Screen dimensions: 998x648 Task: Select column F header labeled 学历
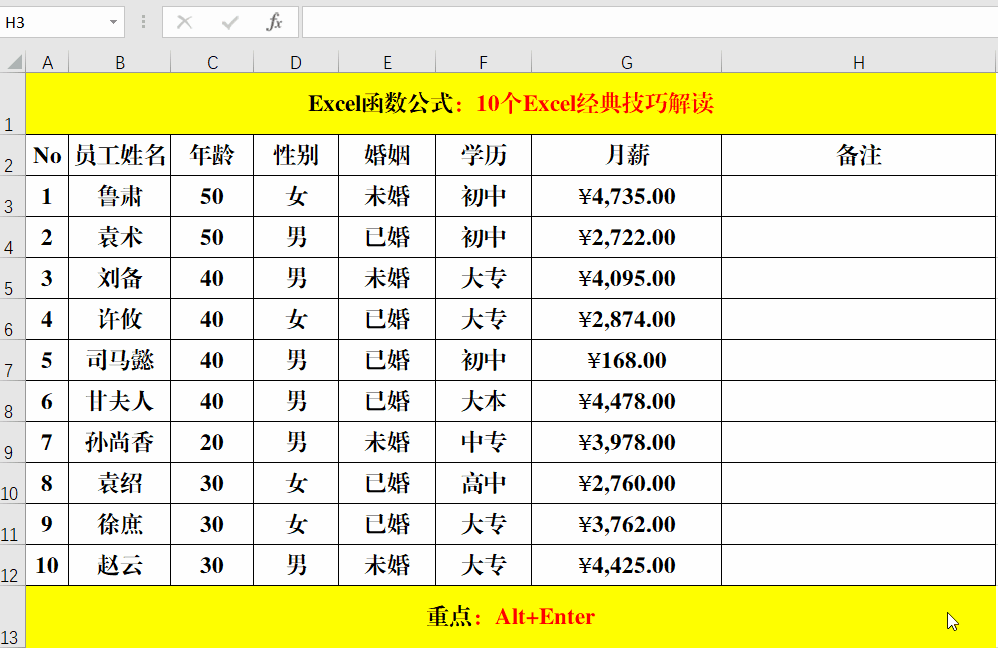coord(483,62)
